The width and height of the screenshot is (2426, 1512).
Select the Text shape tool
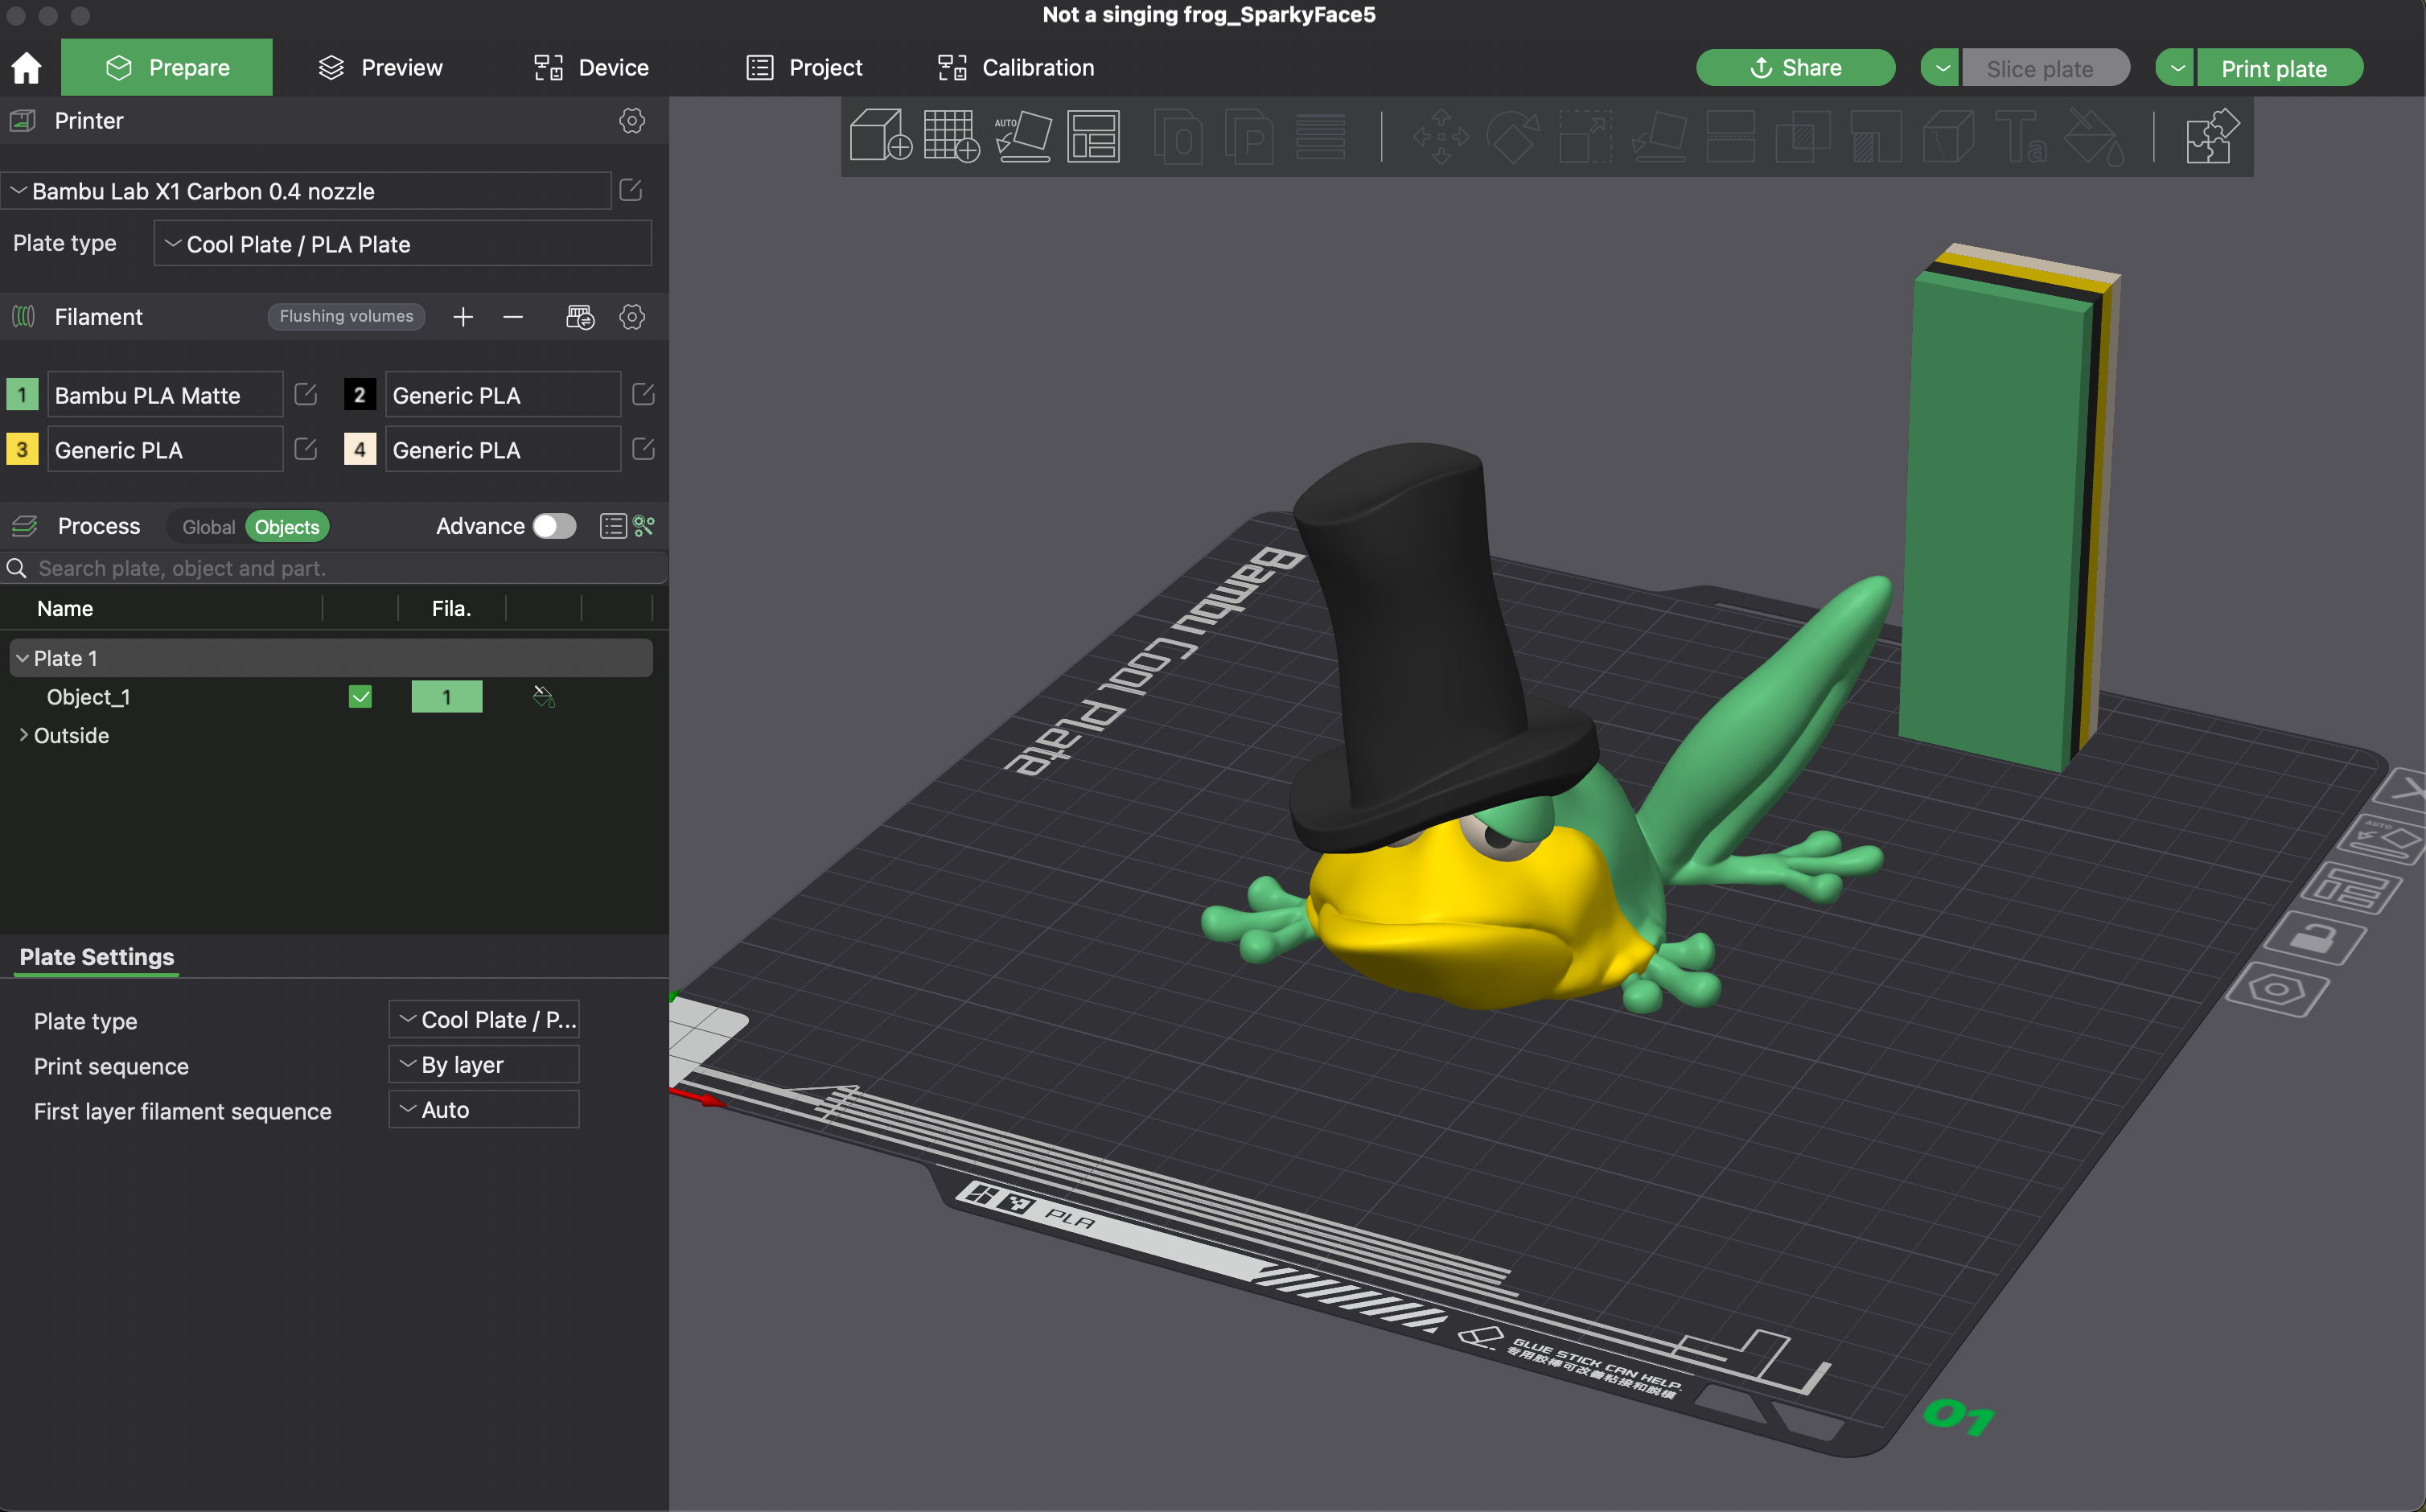[2021, 136]
